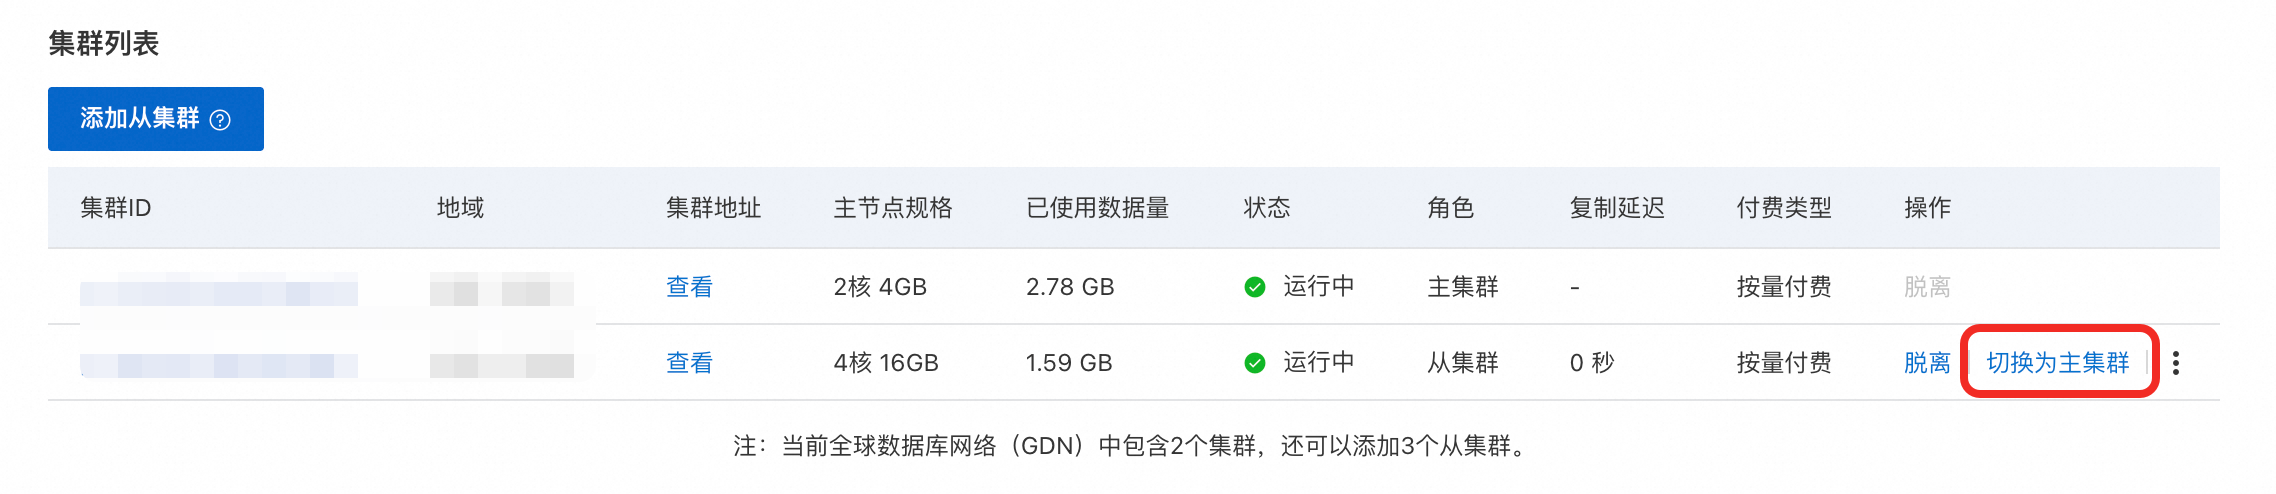
Task: Open the three-dot more actions menu
Action: [2176, 363]
